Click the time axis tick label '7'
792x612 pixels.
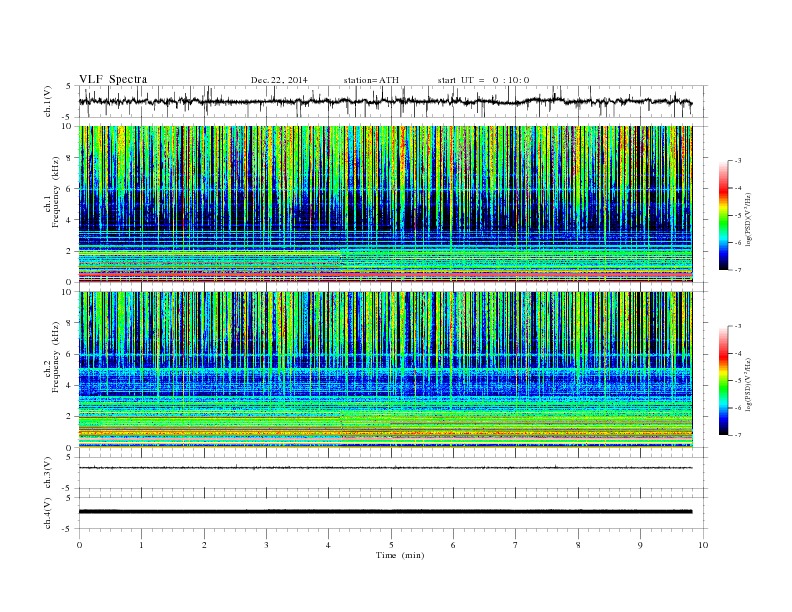(x=516, y=545)
